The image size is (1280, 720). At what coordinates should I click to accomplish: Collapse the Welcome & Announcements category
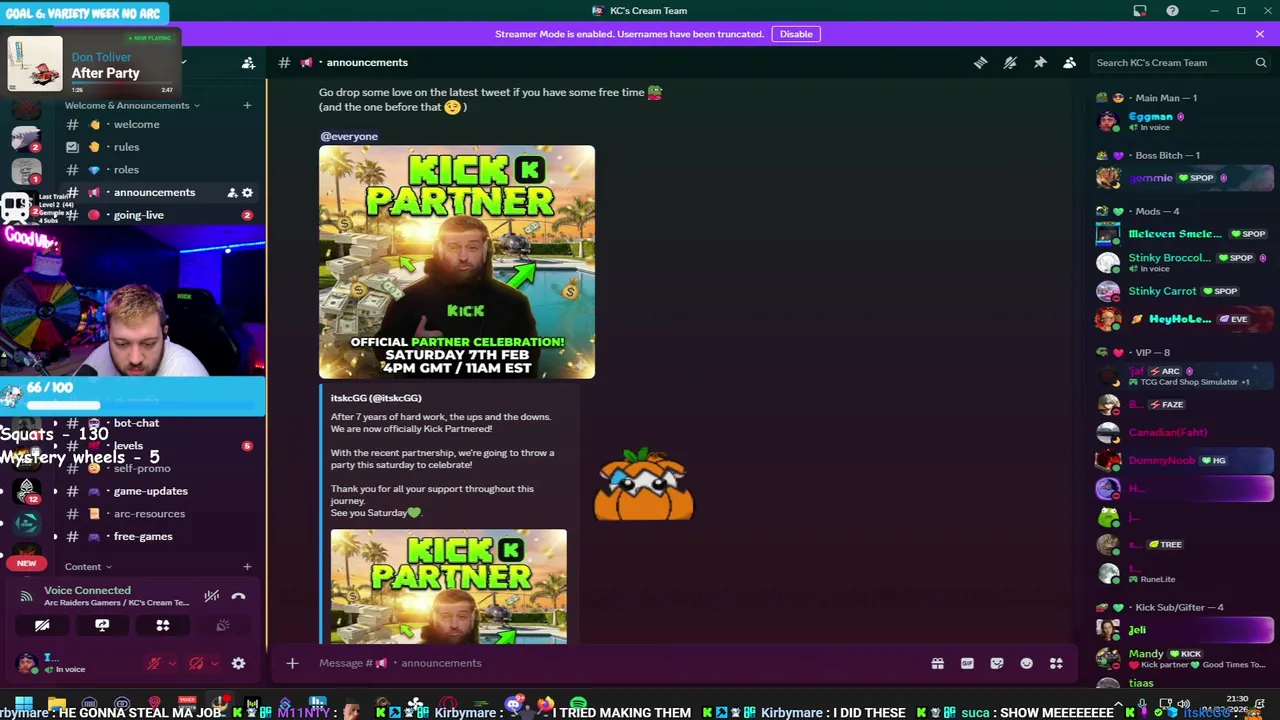(132, 105)
